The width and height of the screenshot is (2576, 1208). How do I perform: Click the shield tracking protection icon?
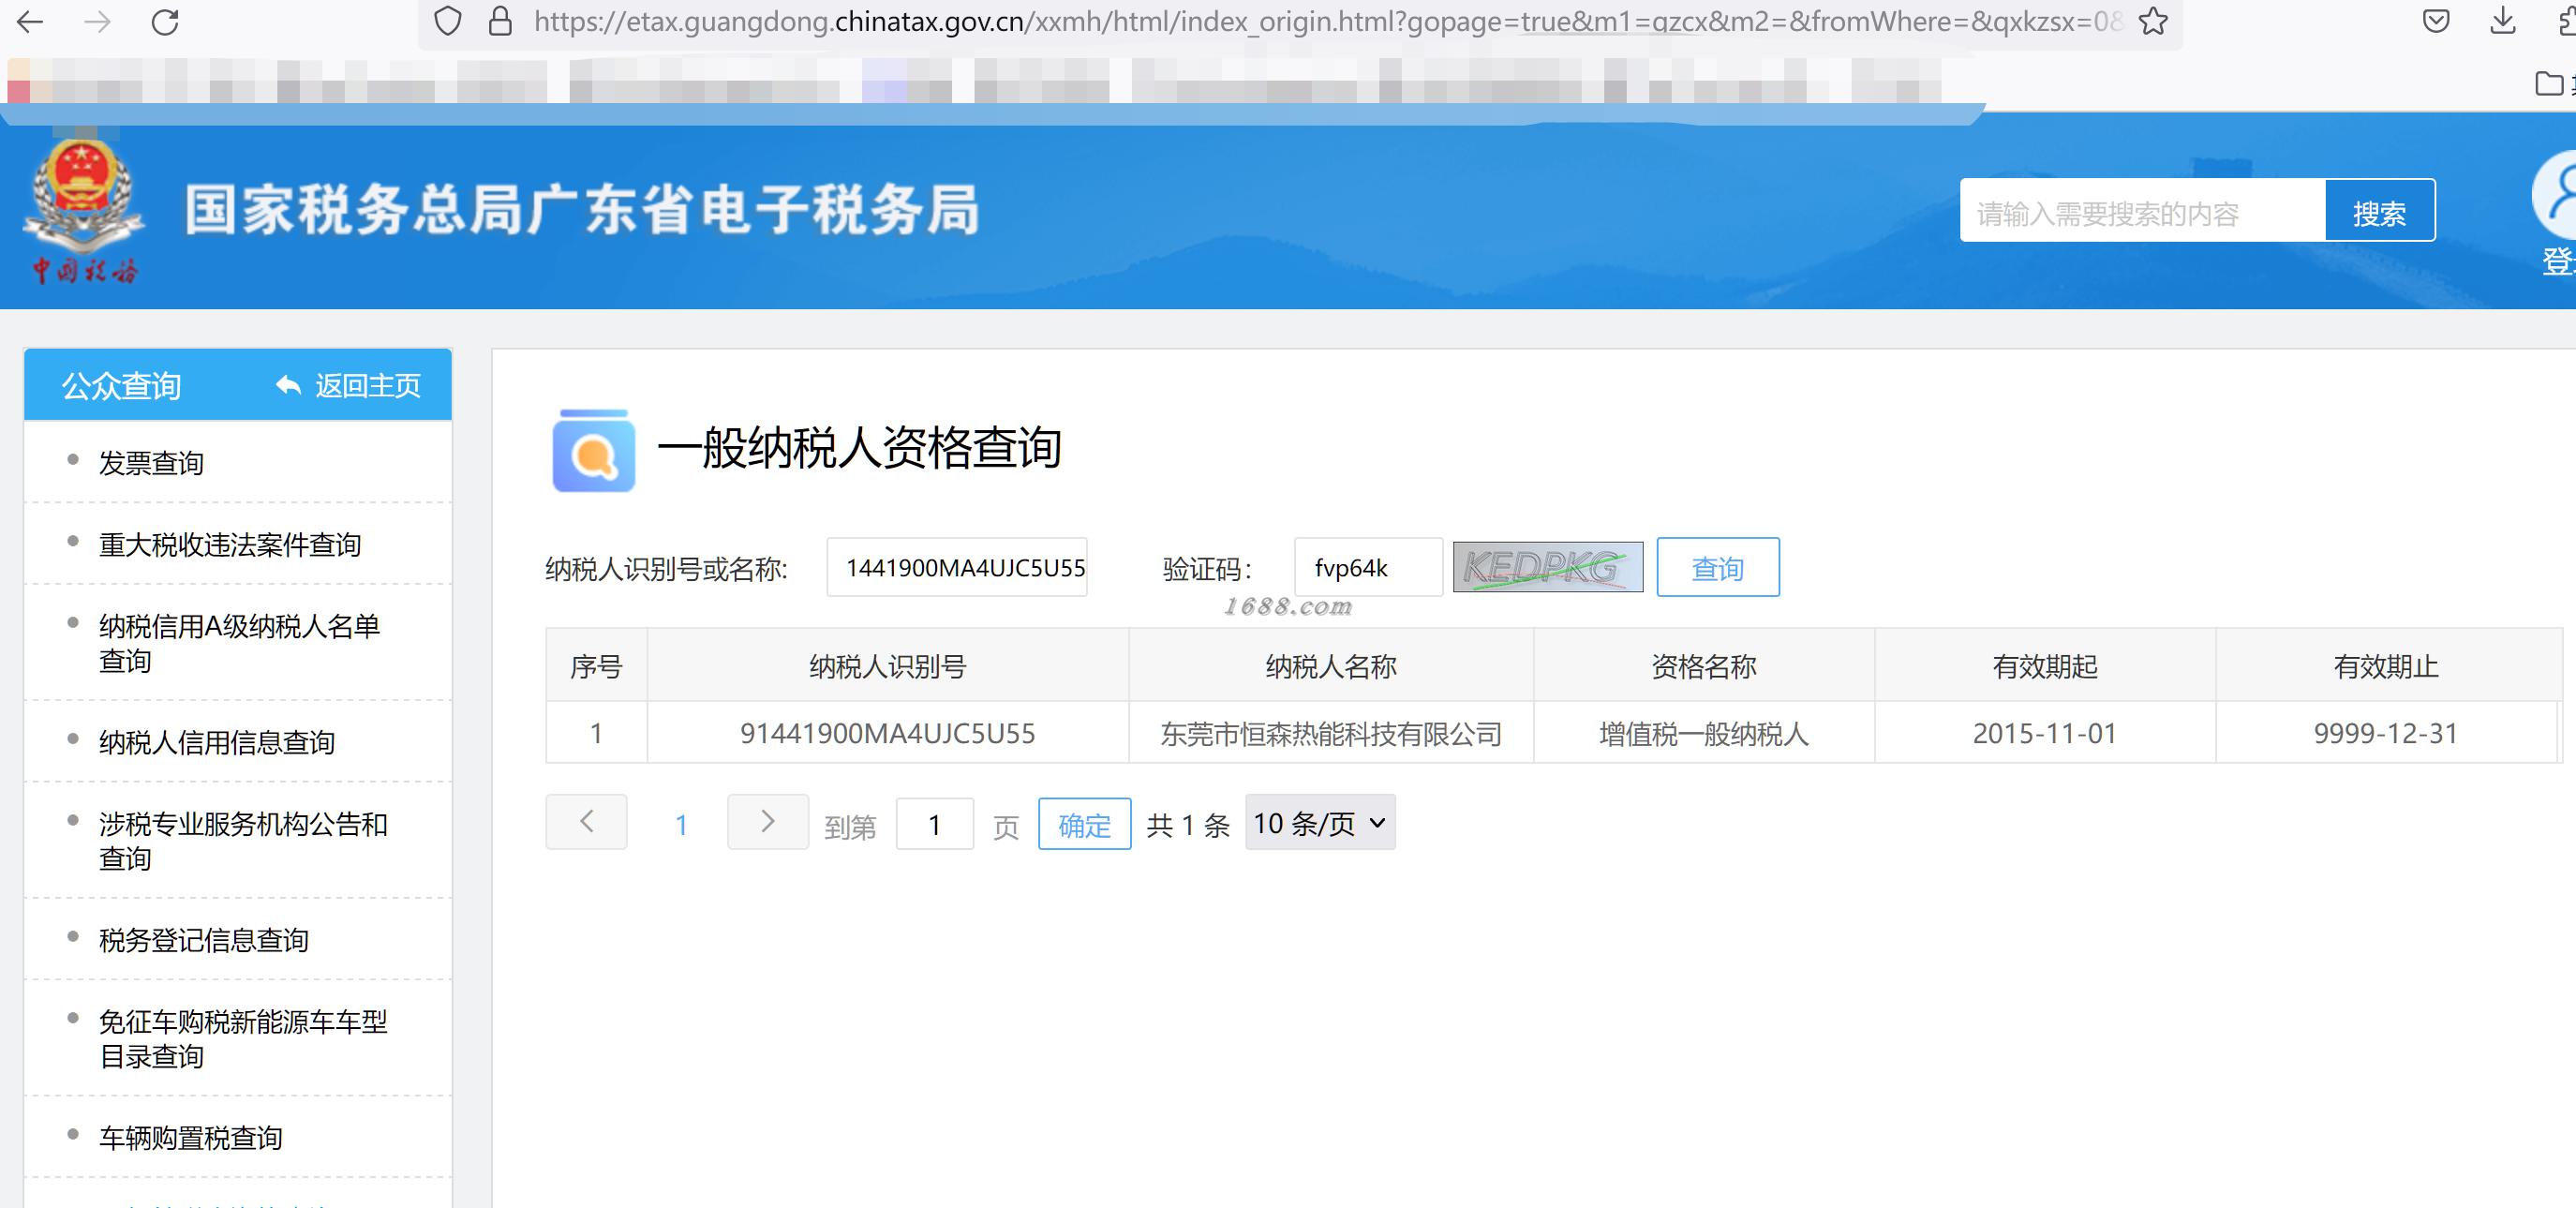tap(448, 22)
